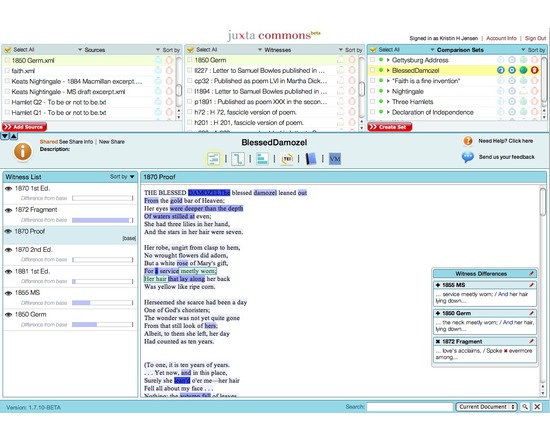Click the down-arrow collapse panel icon

coord(5,136)
